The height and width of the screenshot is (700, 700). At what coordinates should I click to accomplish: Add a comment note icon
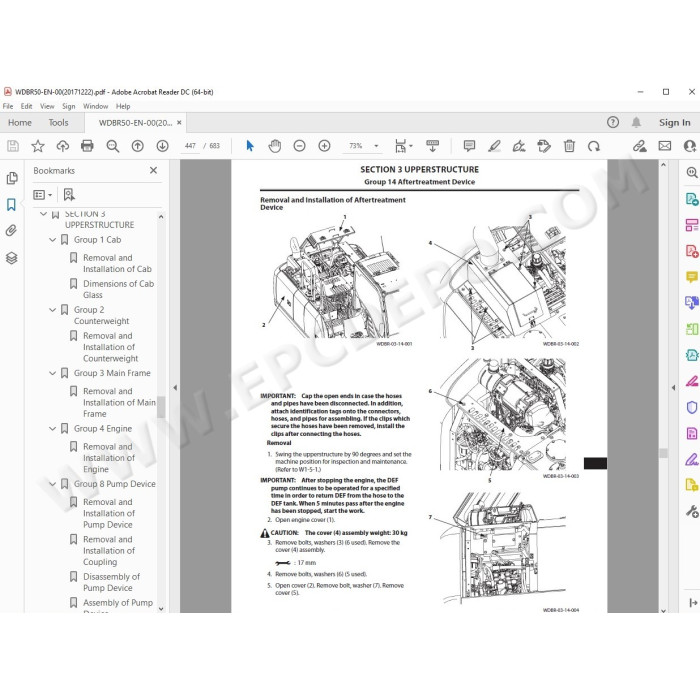coord(469,146)
